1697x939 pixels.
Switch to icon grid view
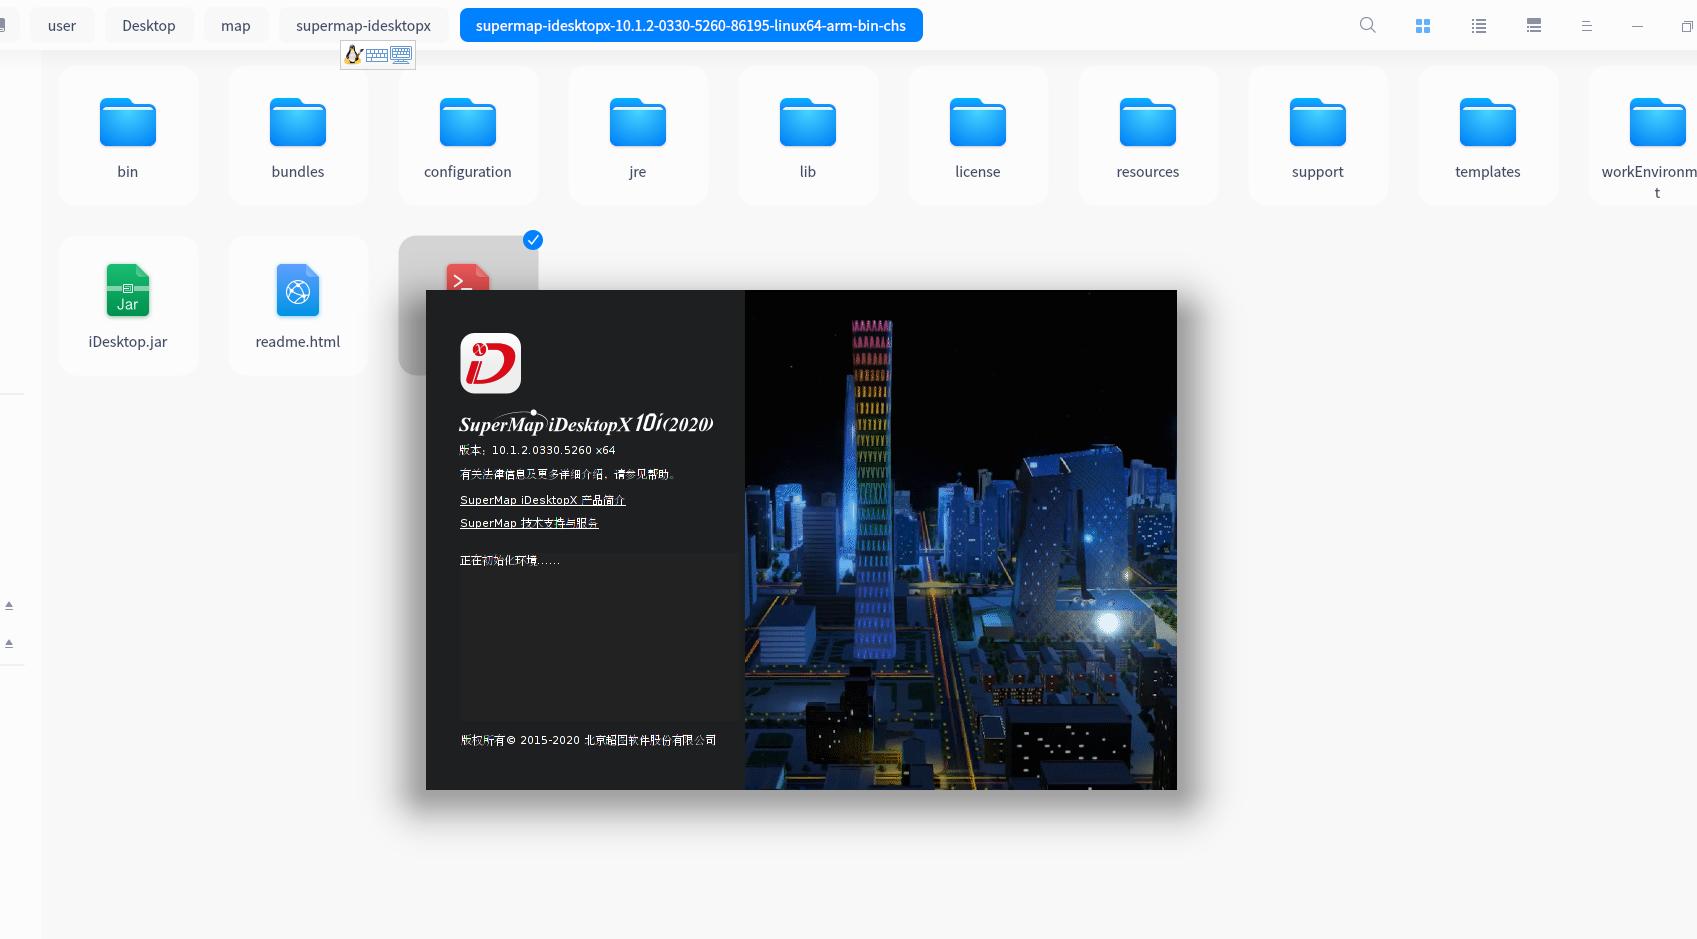(1423, 26)
